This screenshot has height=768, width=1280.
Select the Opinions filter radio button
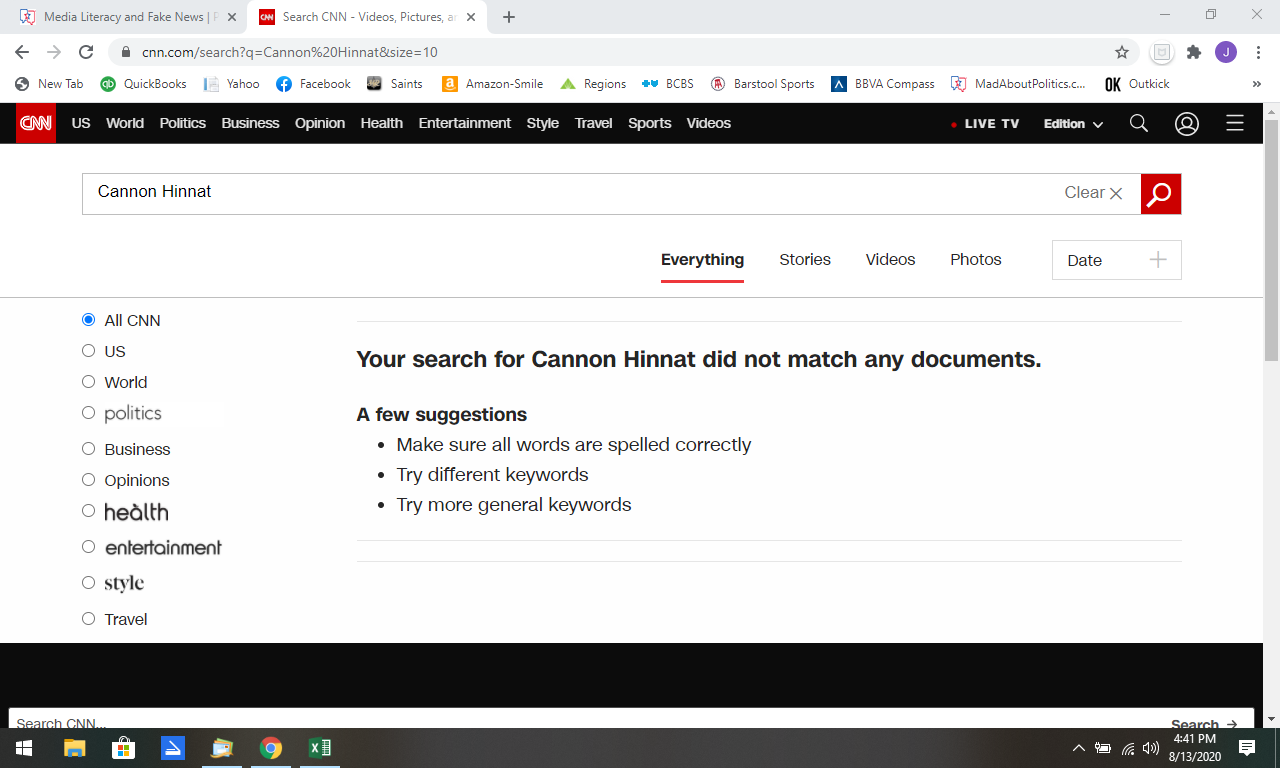pyautogui.click(x=88, y=480)
